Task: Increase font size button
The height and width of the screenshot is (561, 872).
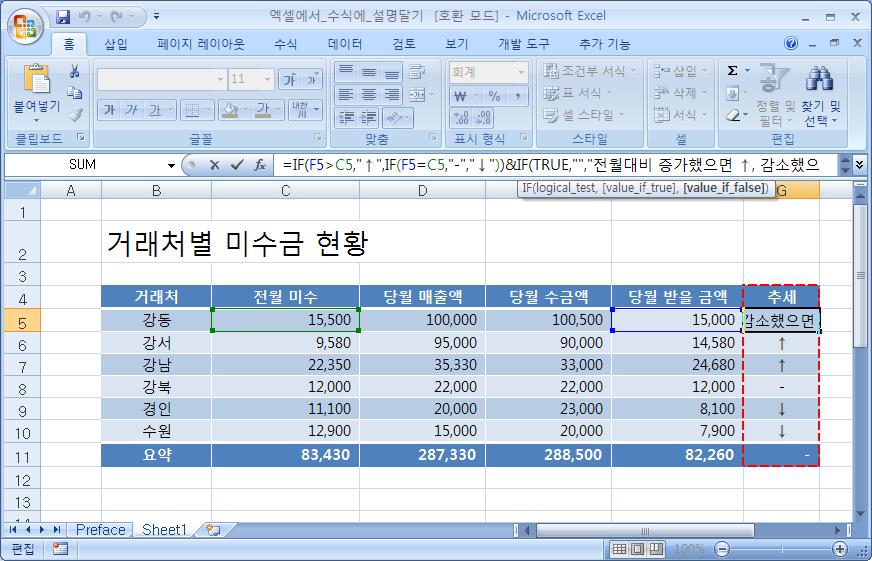Action: click(290, 80)
